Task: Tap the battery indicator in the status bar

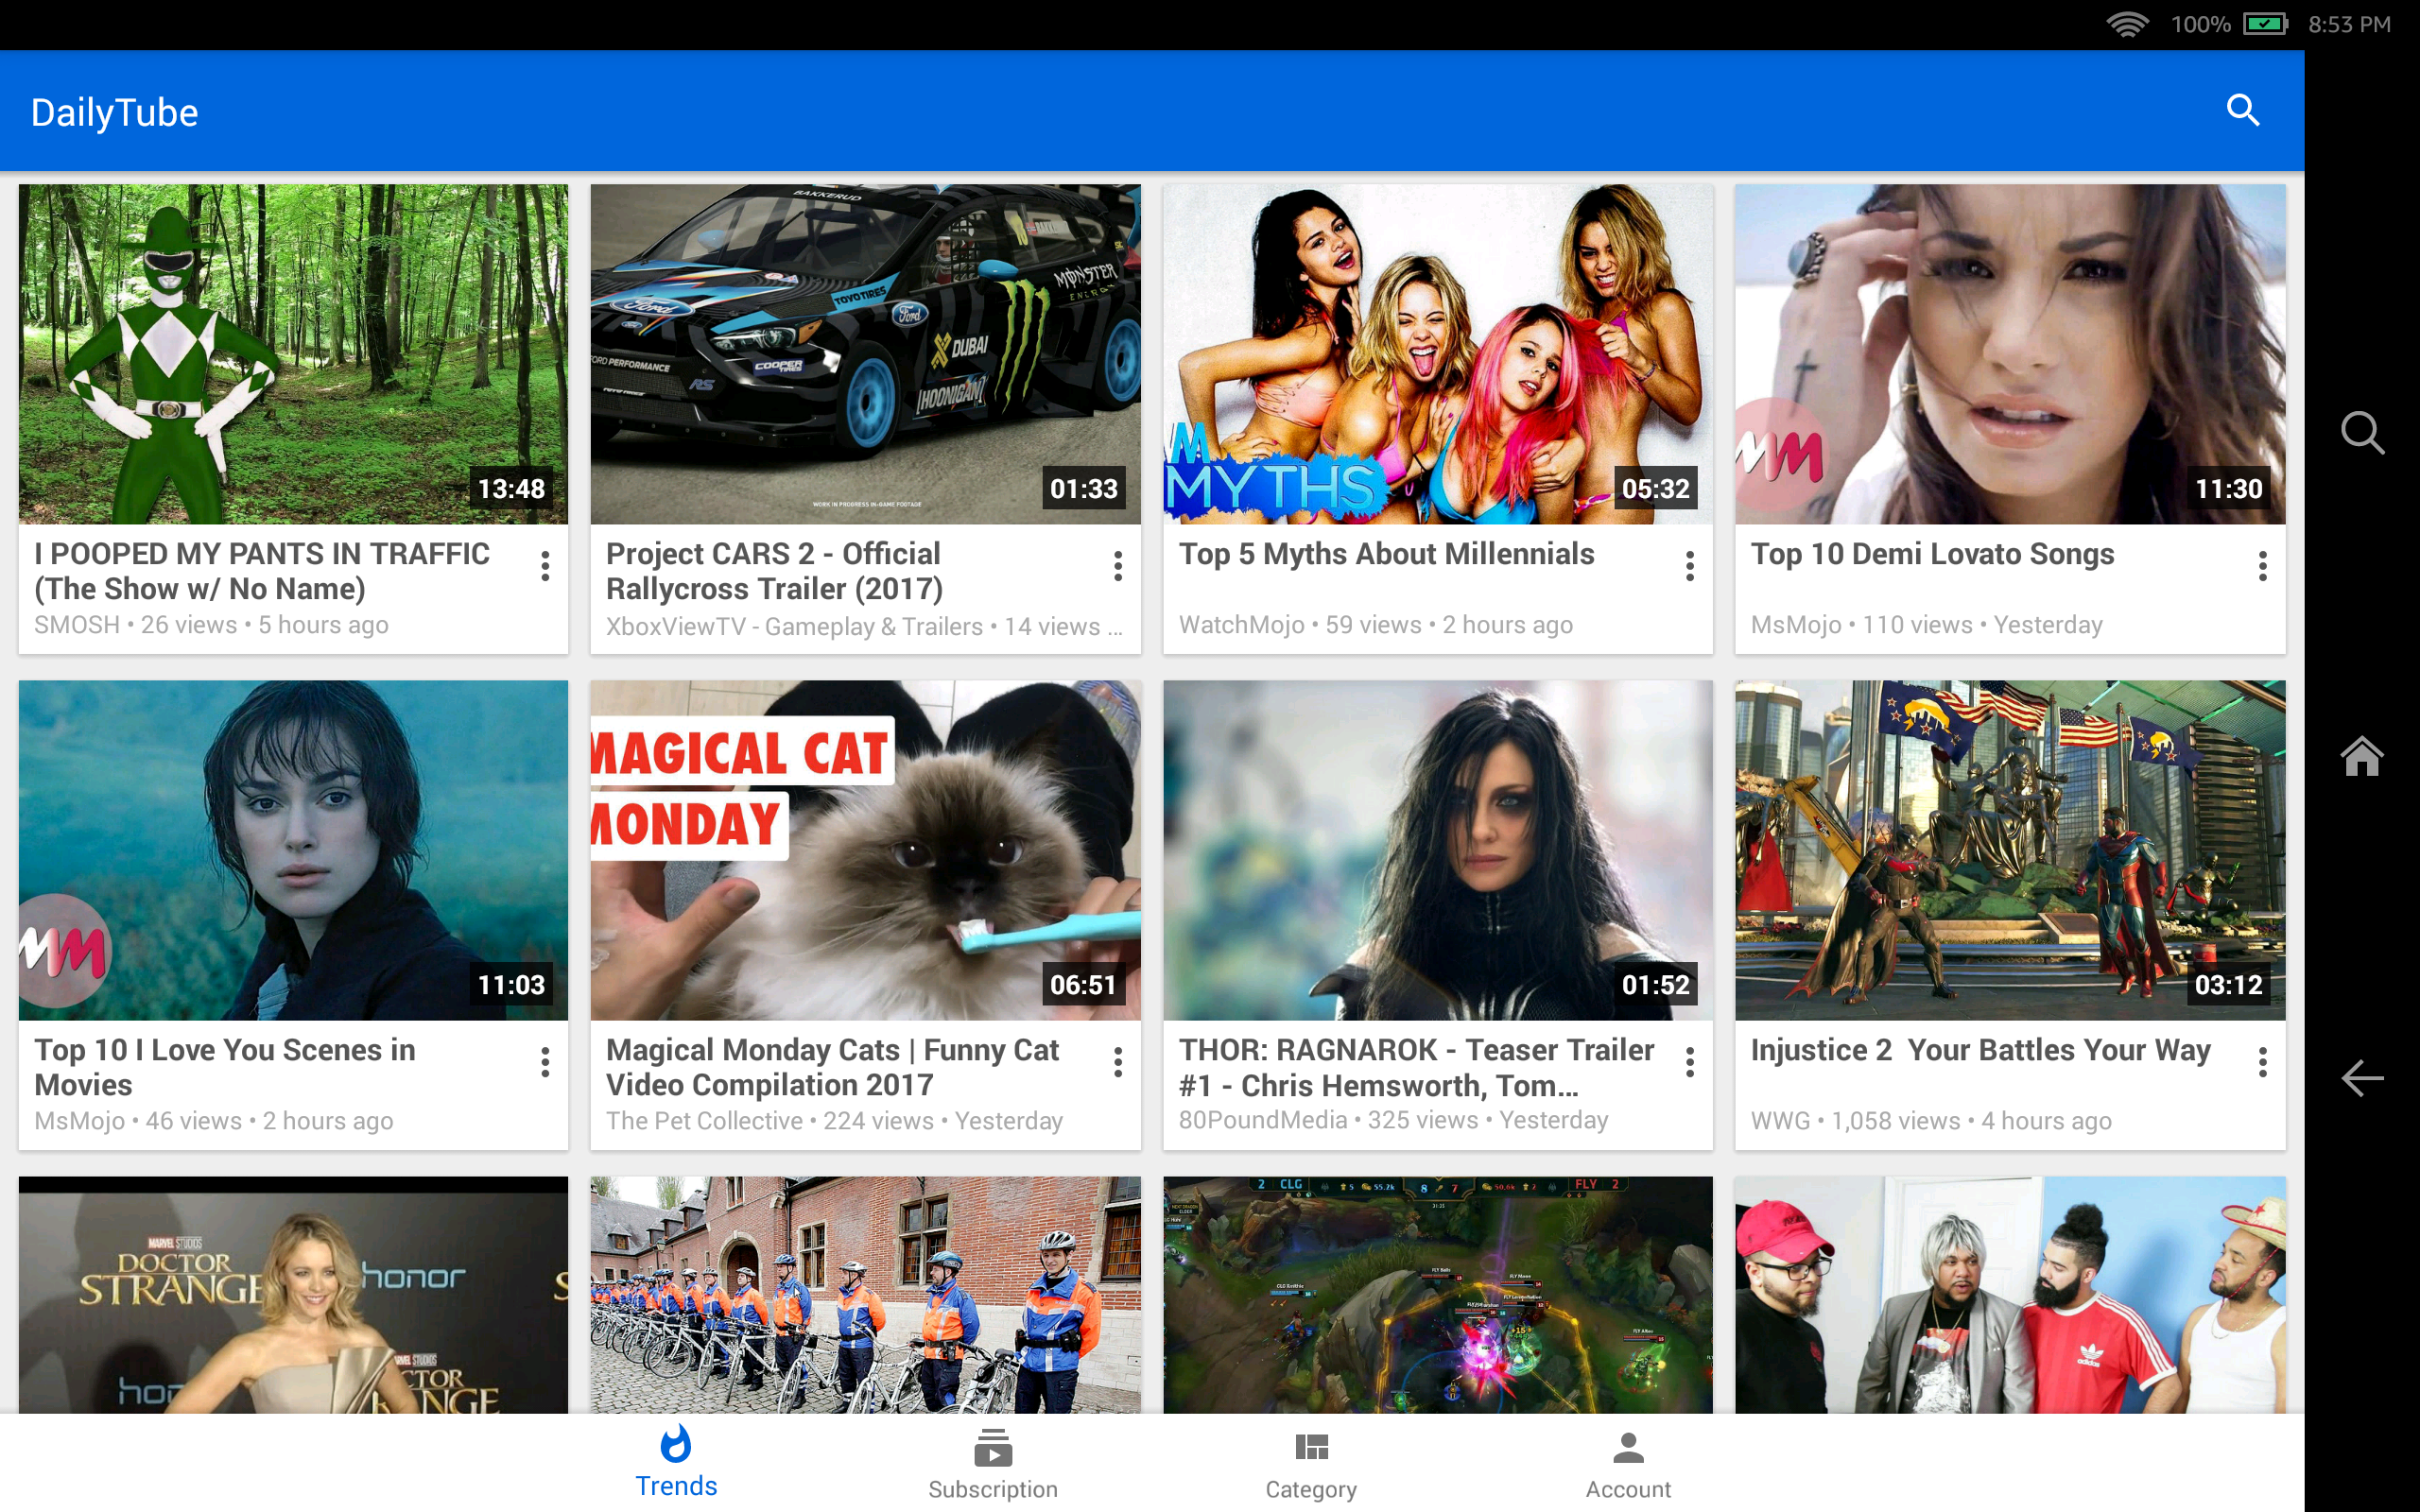Action: [2265, 24]
